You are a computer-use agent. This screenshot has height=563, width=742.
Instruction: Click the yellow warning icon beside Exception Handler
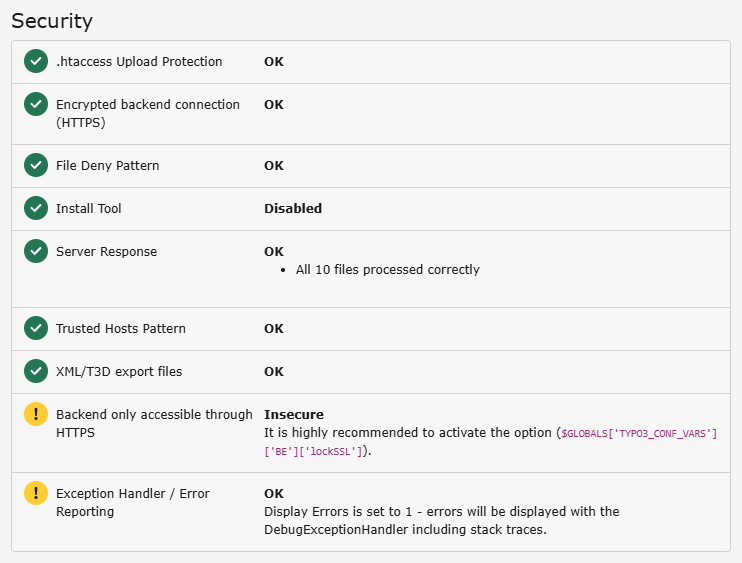[36, 494]
